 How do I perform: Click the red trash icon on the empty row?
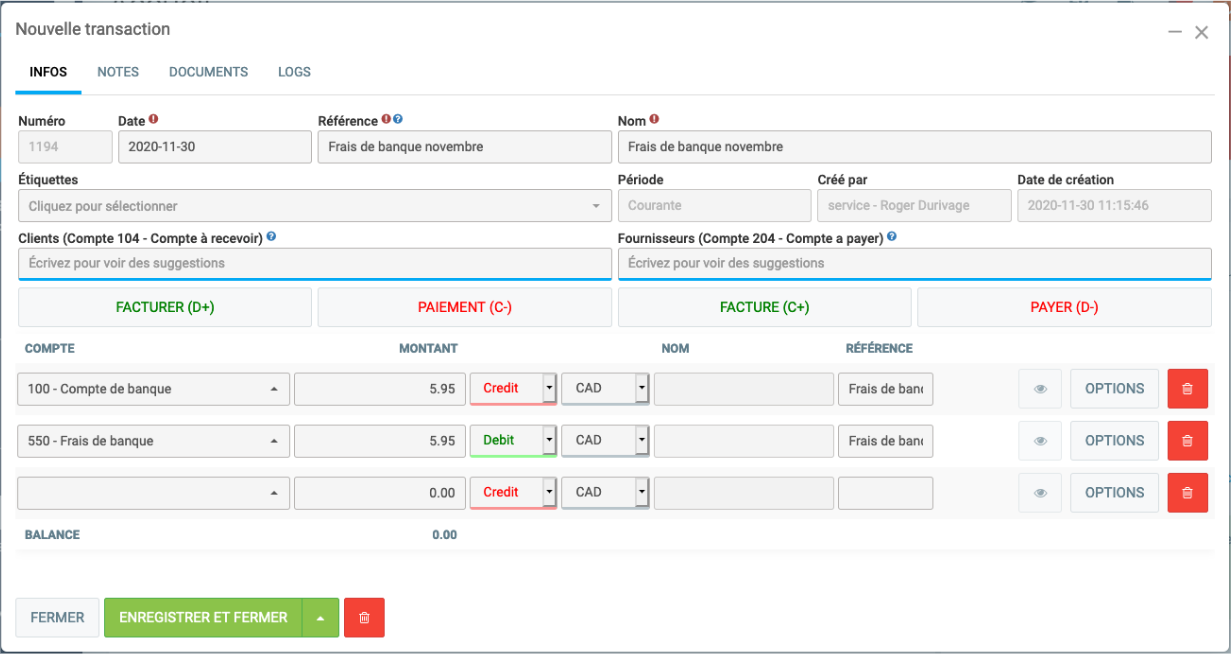(x=1187, y=493)
